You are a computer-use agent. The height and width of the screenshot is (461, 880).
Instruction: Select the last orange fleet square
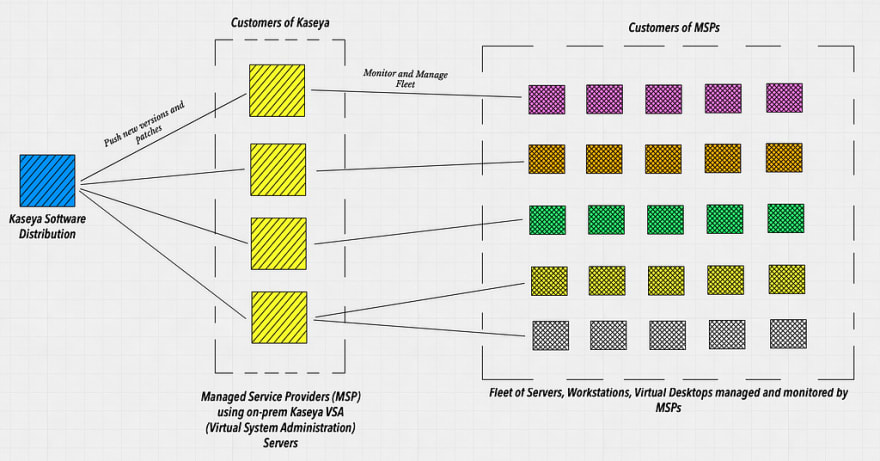point(784,157)
